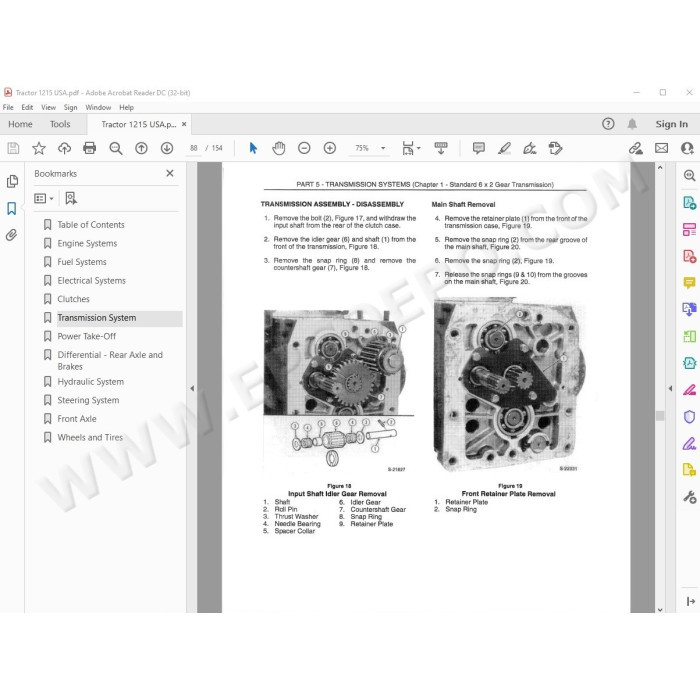Open the Window menu
Image resolution: width=700 pixels, height=700 pixels.
coord(98,108)
